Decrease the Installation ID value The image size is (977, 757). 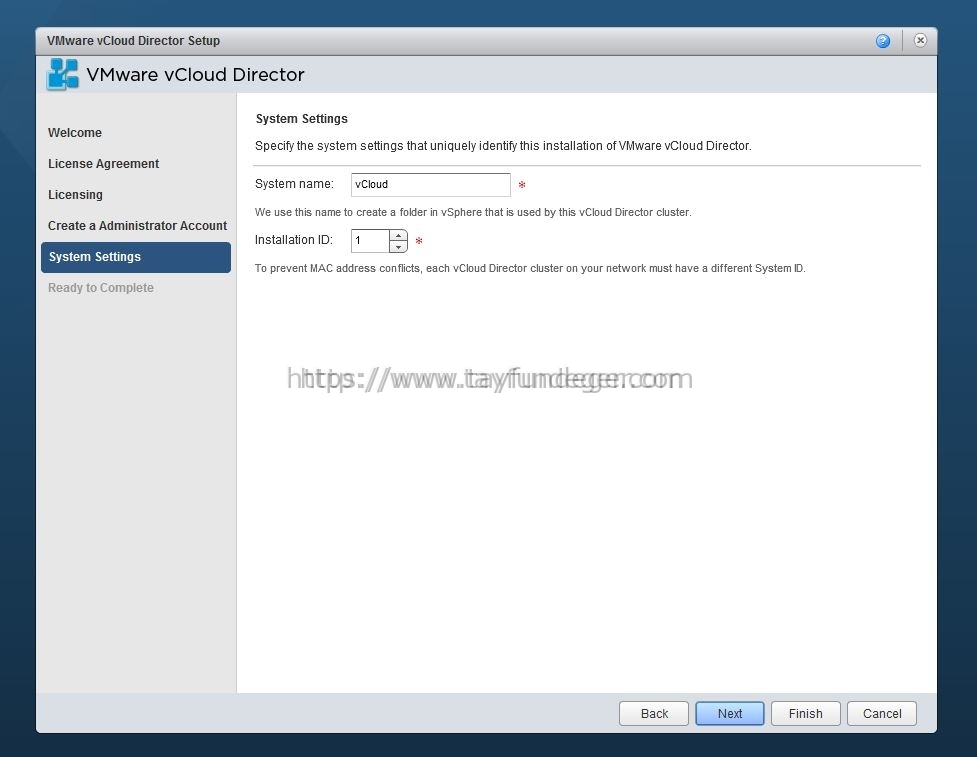click(398, 247)
